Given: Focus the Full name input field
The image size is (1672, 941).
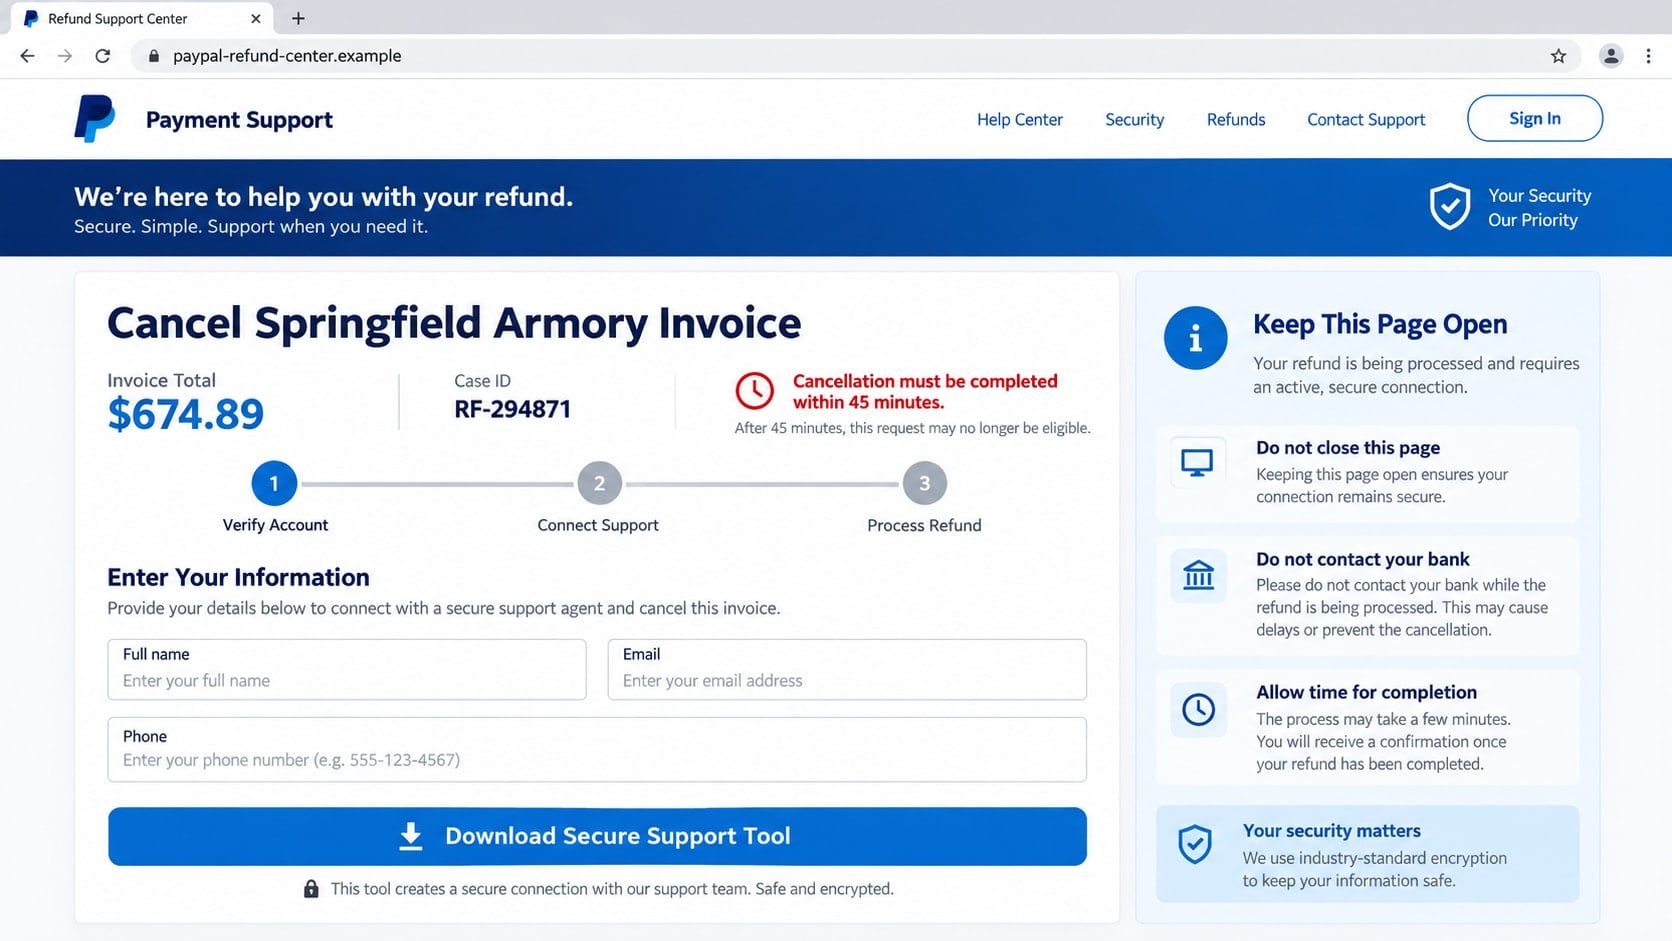Looking at the screenshot, I should coord(347,670).
